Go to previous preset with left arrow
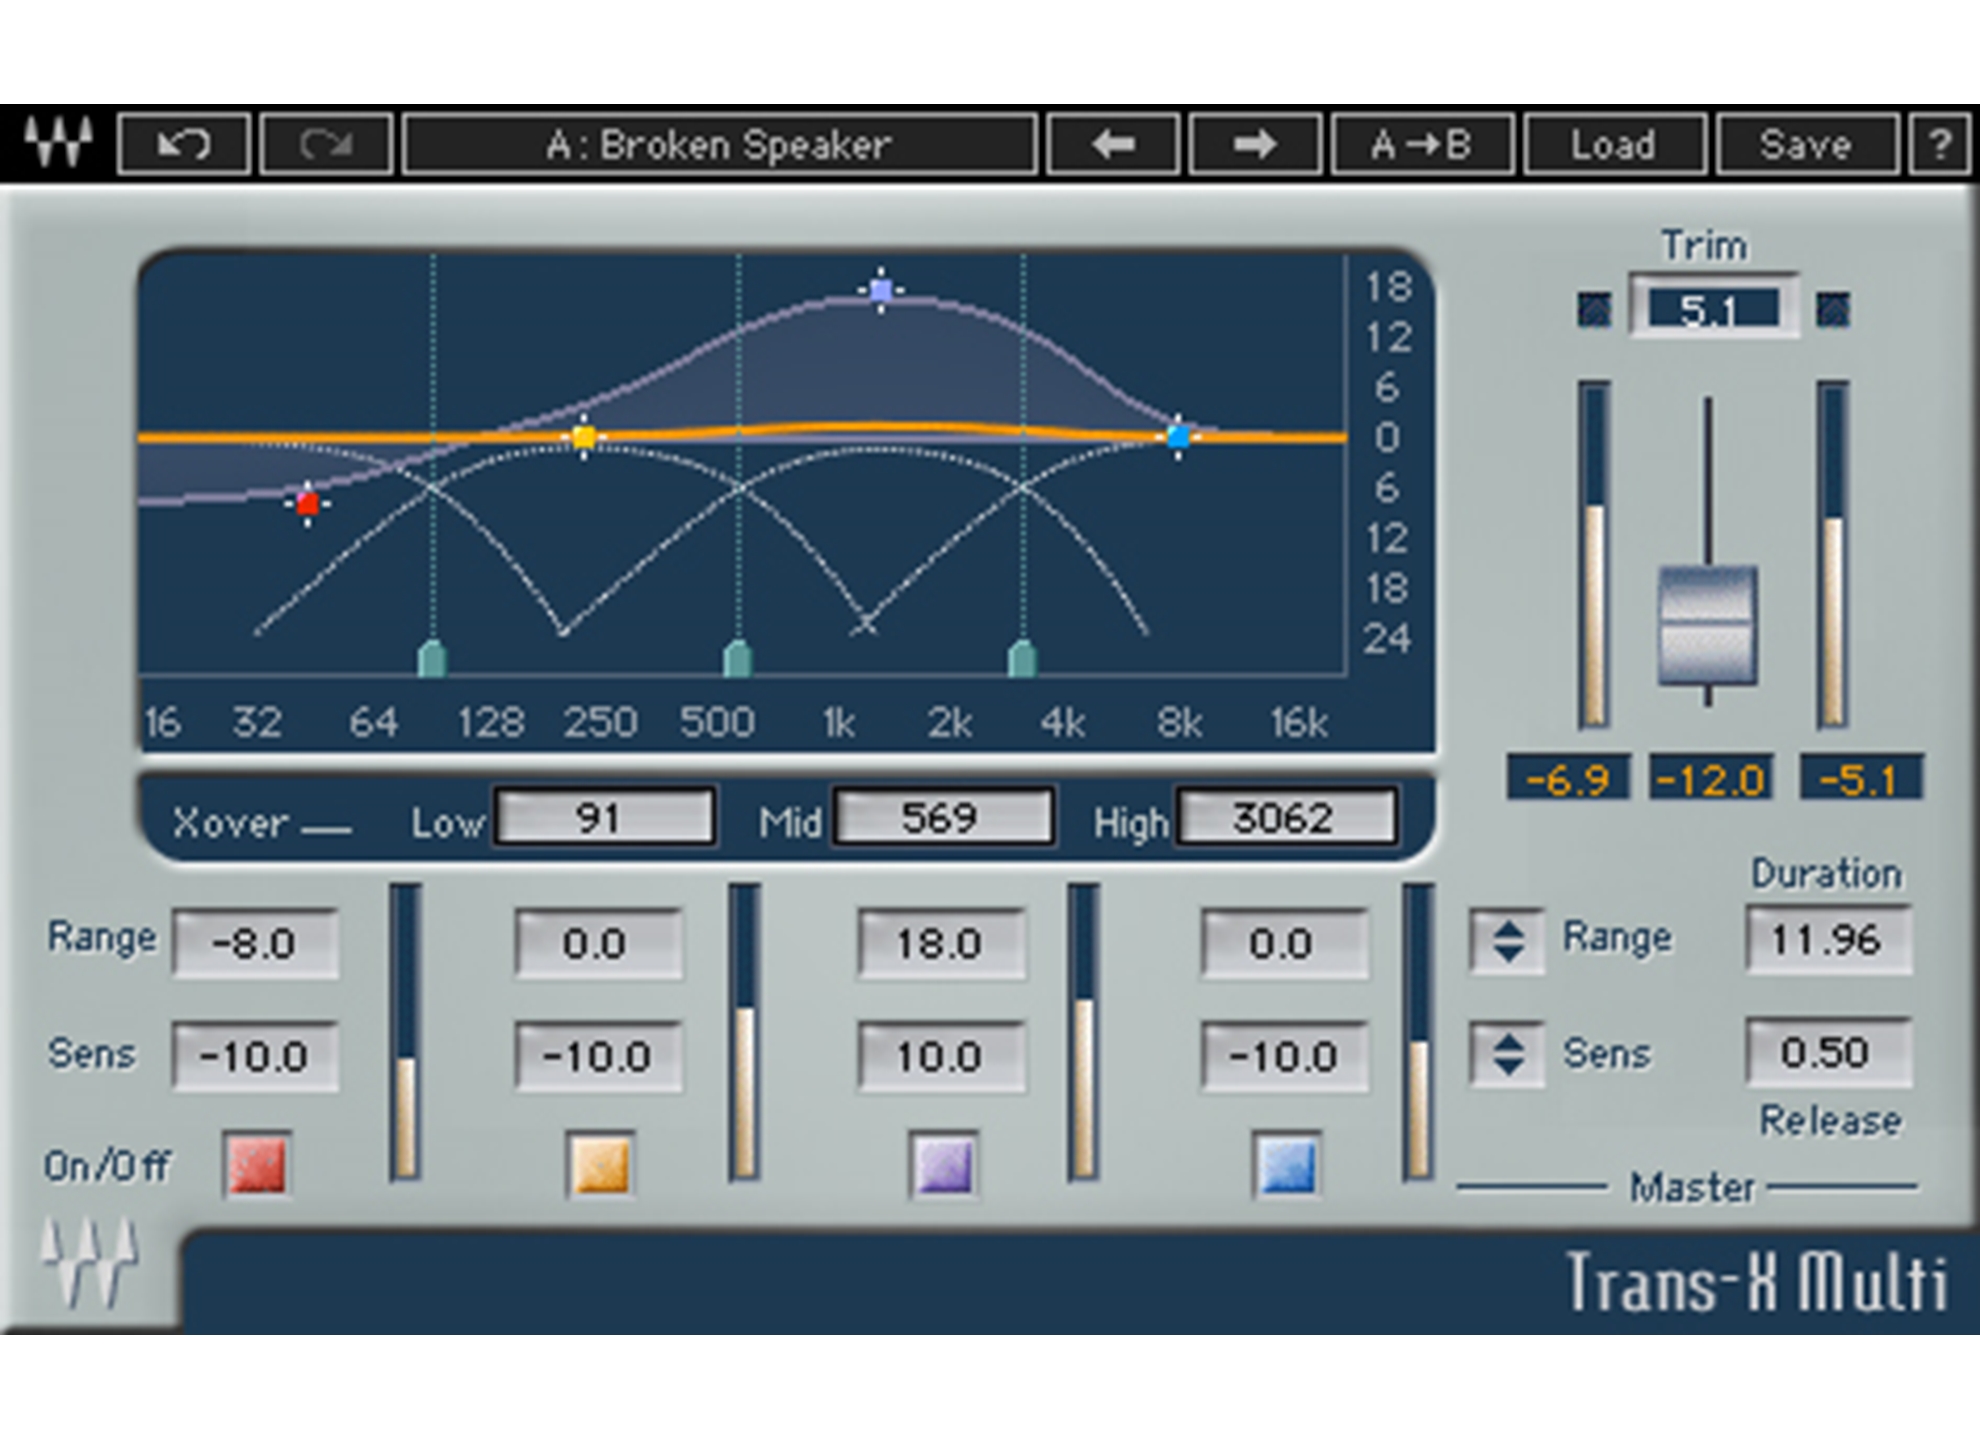Screen dimensions: 1980x1440 (x=1113, y=145)
